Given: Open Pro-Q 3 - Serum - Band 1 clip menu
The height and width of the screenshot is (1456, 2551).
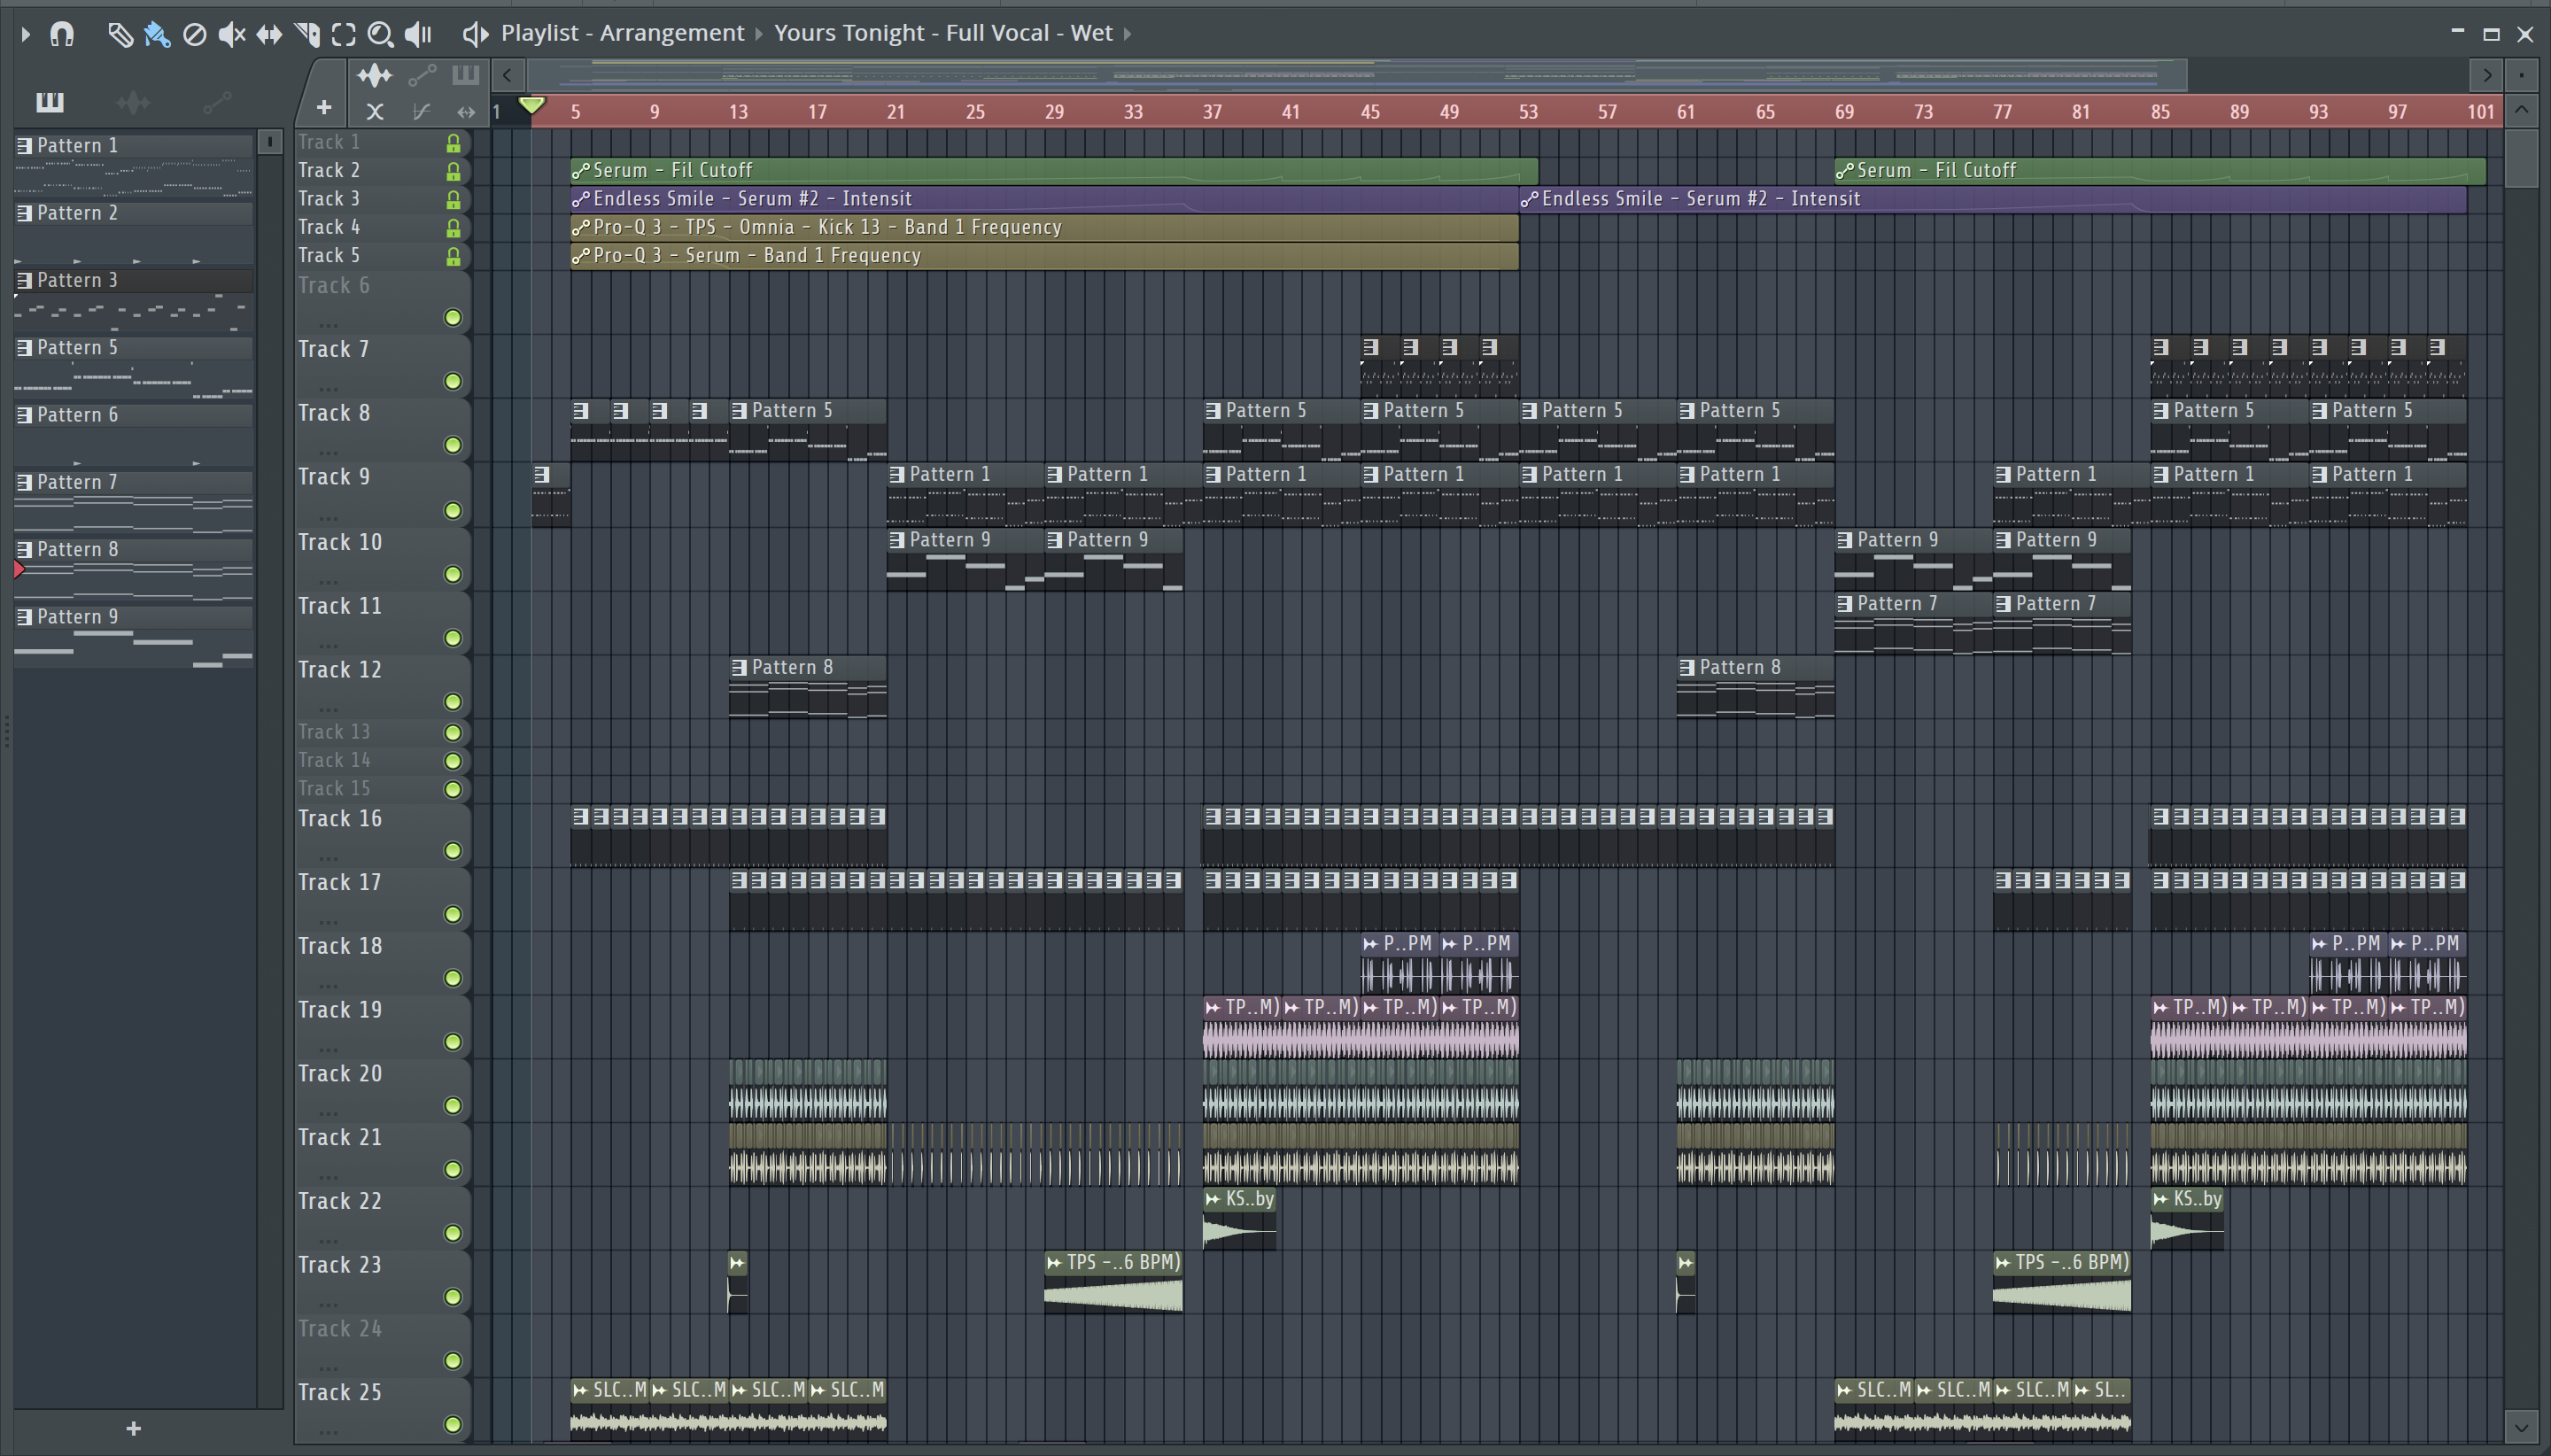Looking at the screenshot, I should click(581, 256).
